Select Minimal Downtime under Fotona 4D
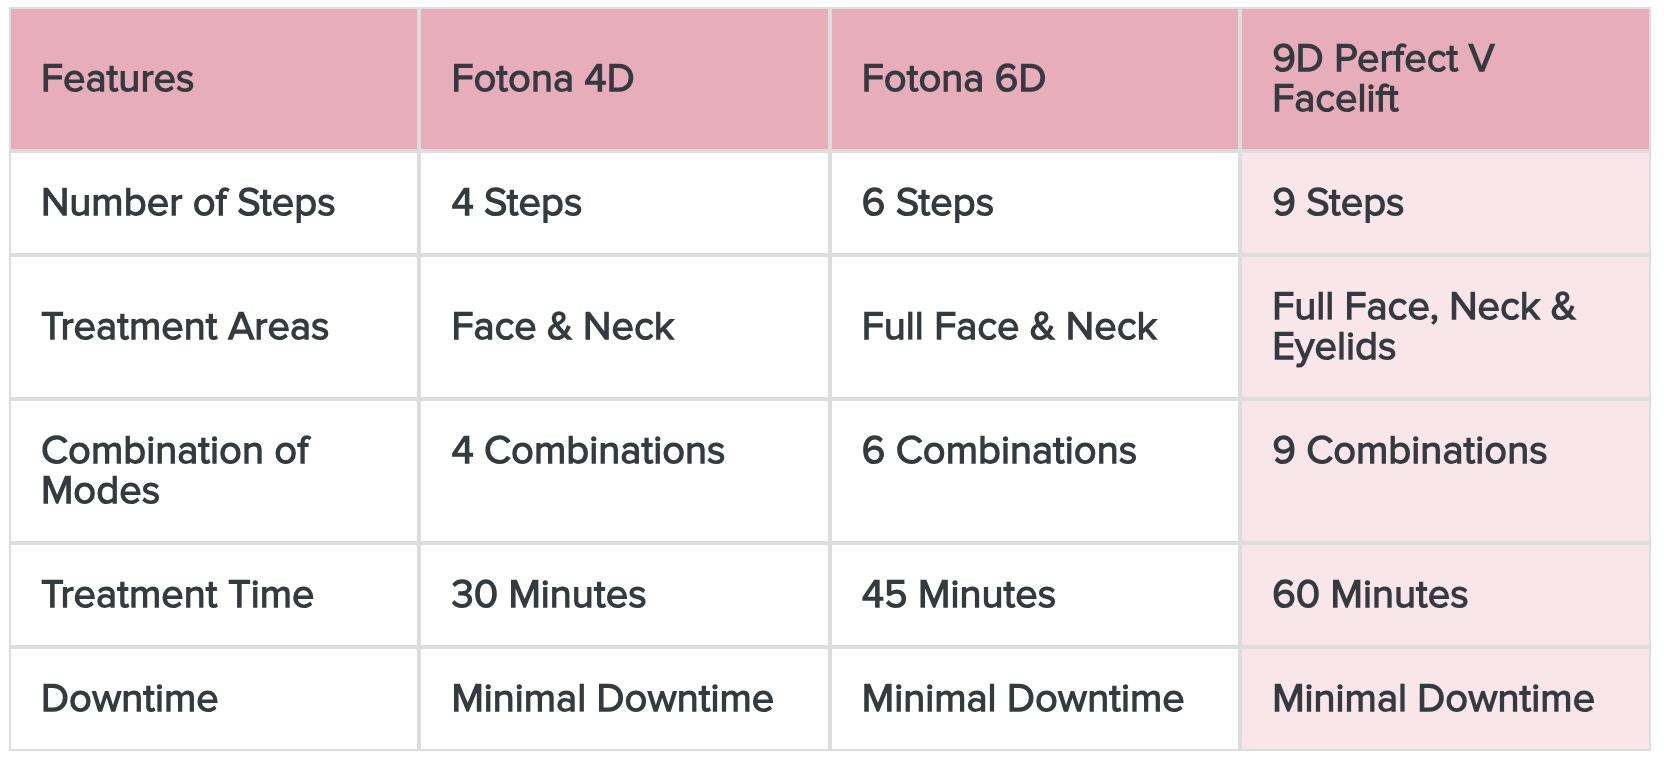The image size is (1664, 762). 613,699
